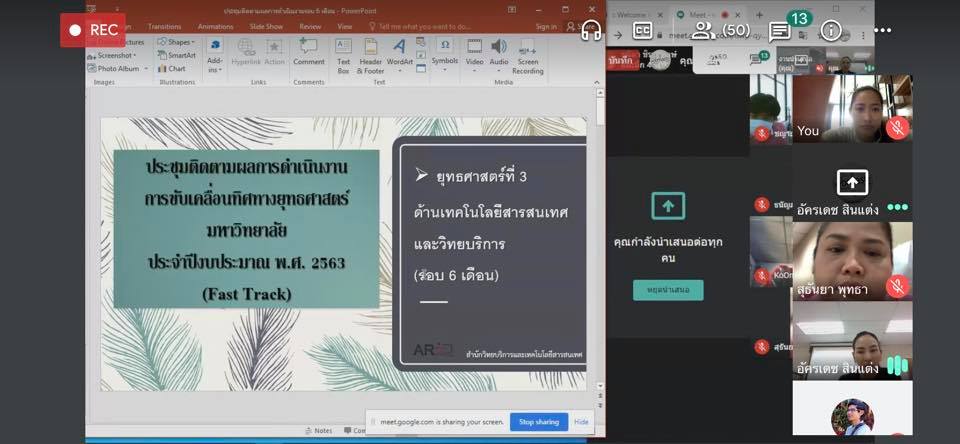Screen dimensions: 960x444
Task: Open the chat with 13 unread messages
Action: click(x=781, y=31)
